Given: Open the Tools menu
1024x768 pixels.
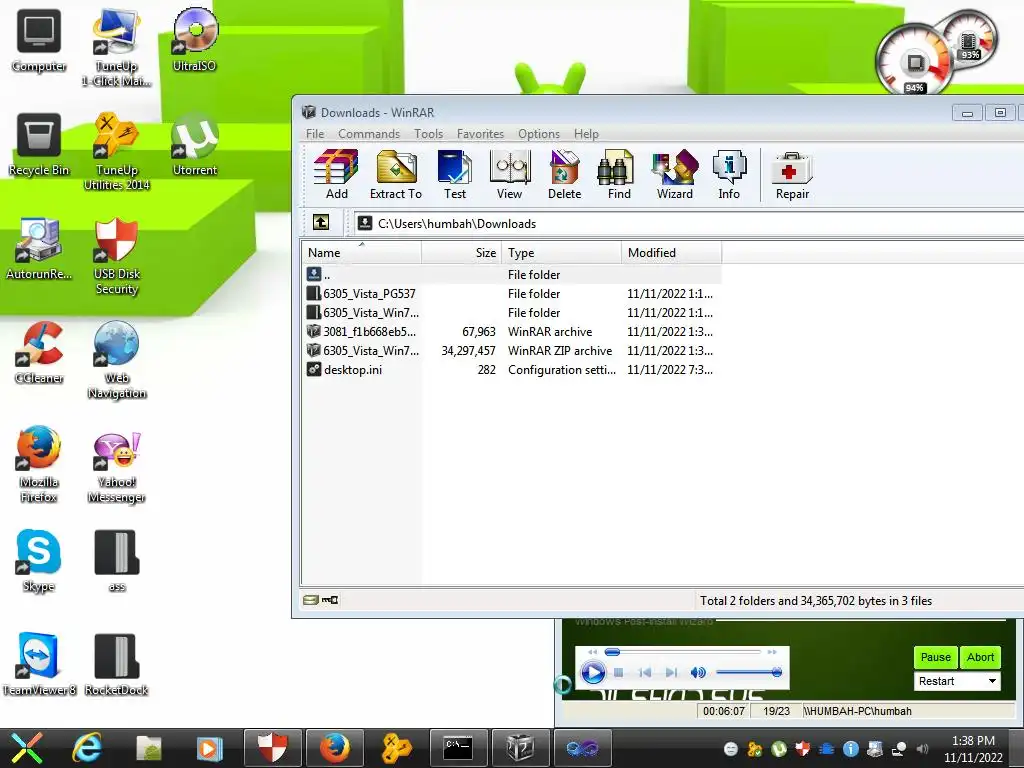Looking at the screenshot, I should (428, 133).
